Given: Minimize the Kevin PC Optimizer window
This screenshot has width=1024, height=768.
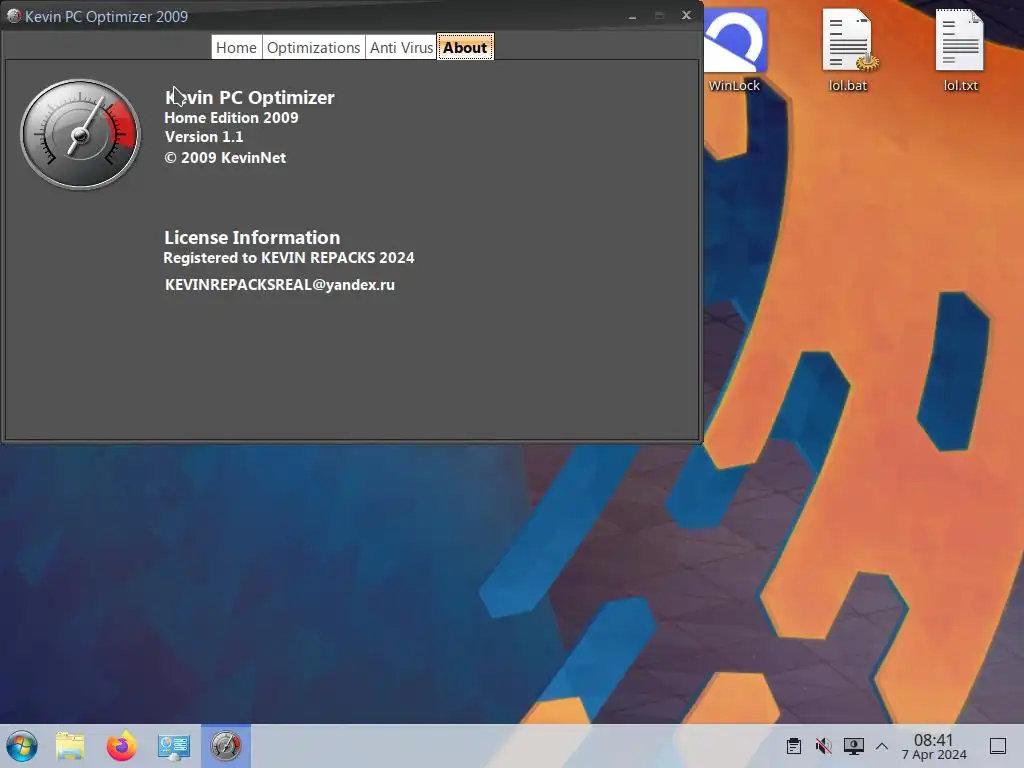Looking at the screenshot, I should point(632,16).
